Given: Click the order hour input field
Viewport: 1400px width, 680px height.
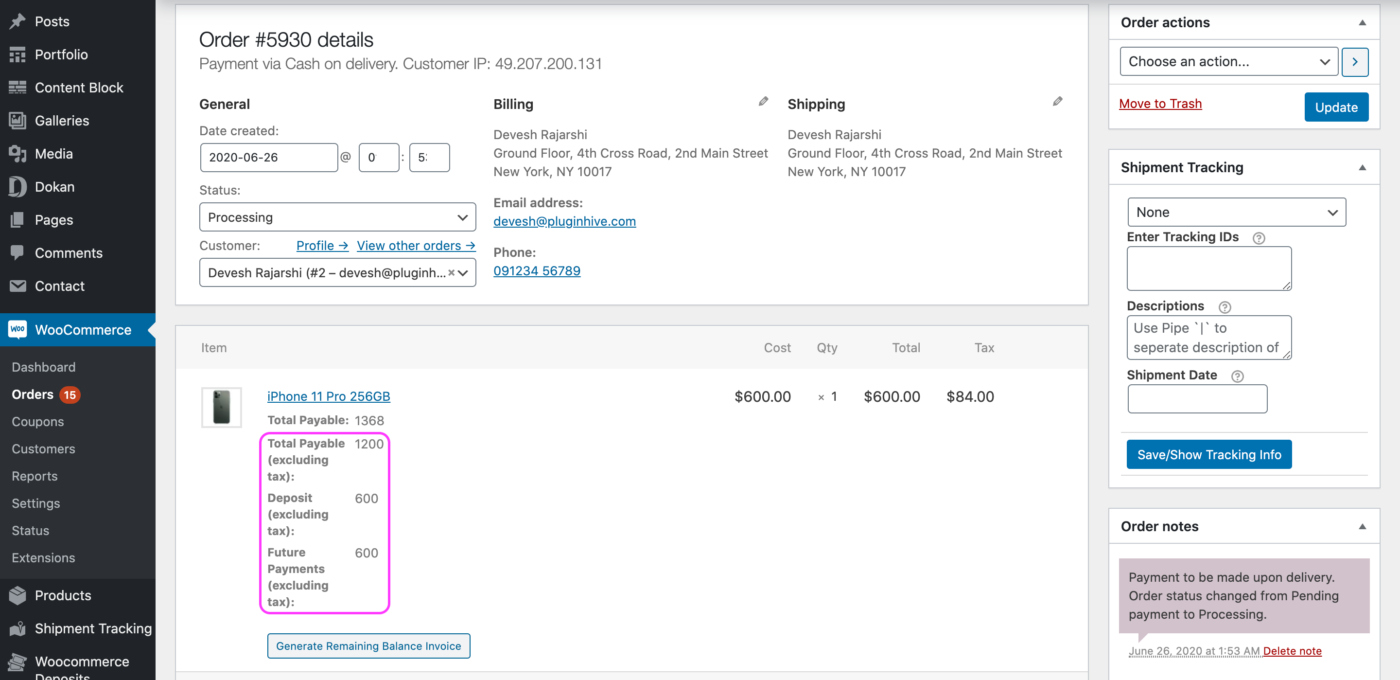Looking at the screenshot, I should click(379, 158).
